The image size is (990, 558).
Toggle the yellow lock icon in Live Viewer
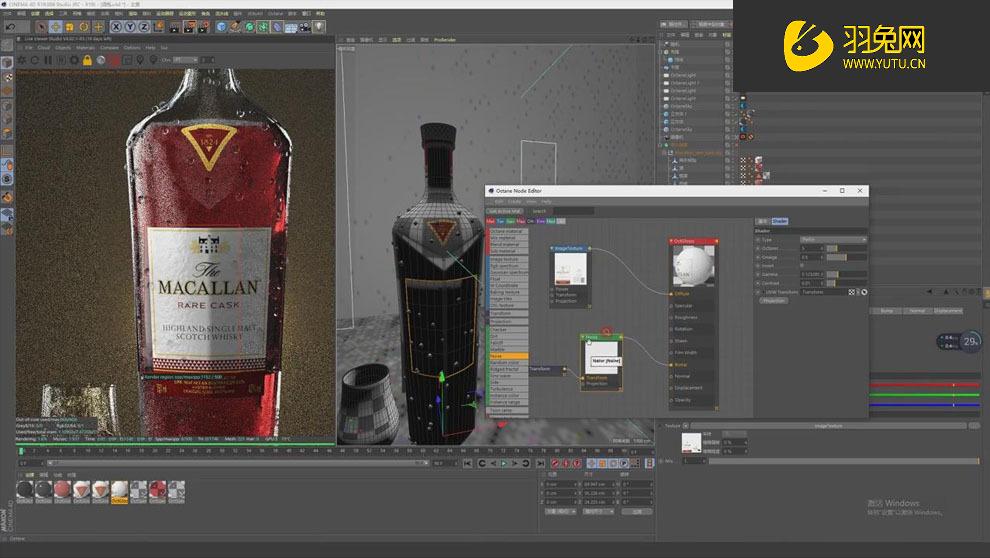(x=87, y=60)
